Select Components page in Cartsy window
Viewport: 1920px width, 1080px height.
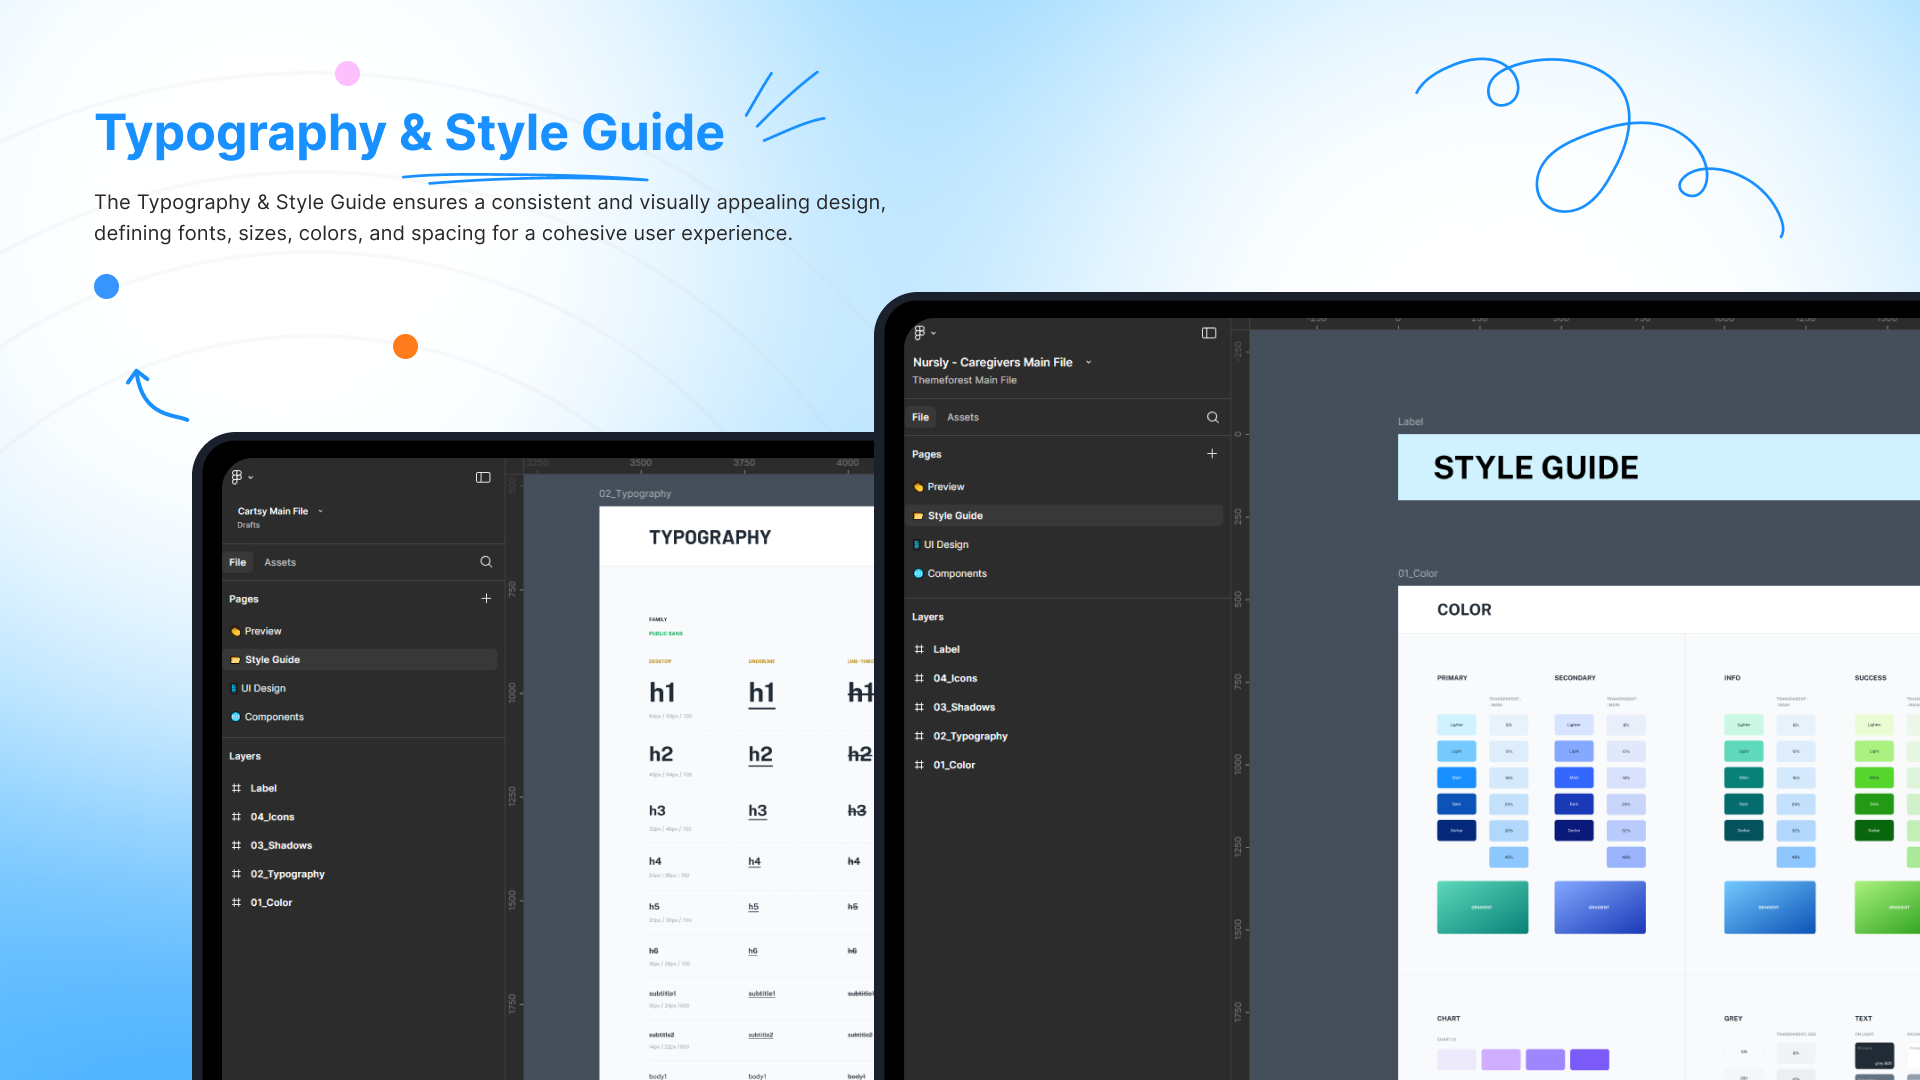273,717
